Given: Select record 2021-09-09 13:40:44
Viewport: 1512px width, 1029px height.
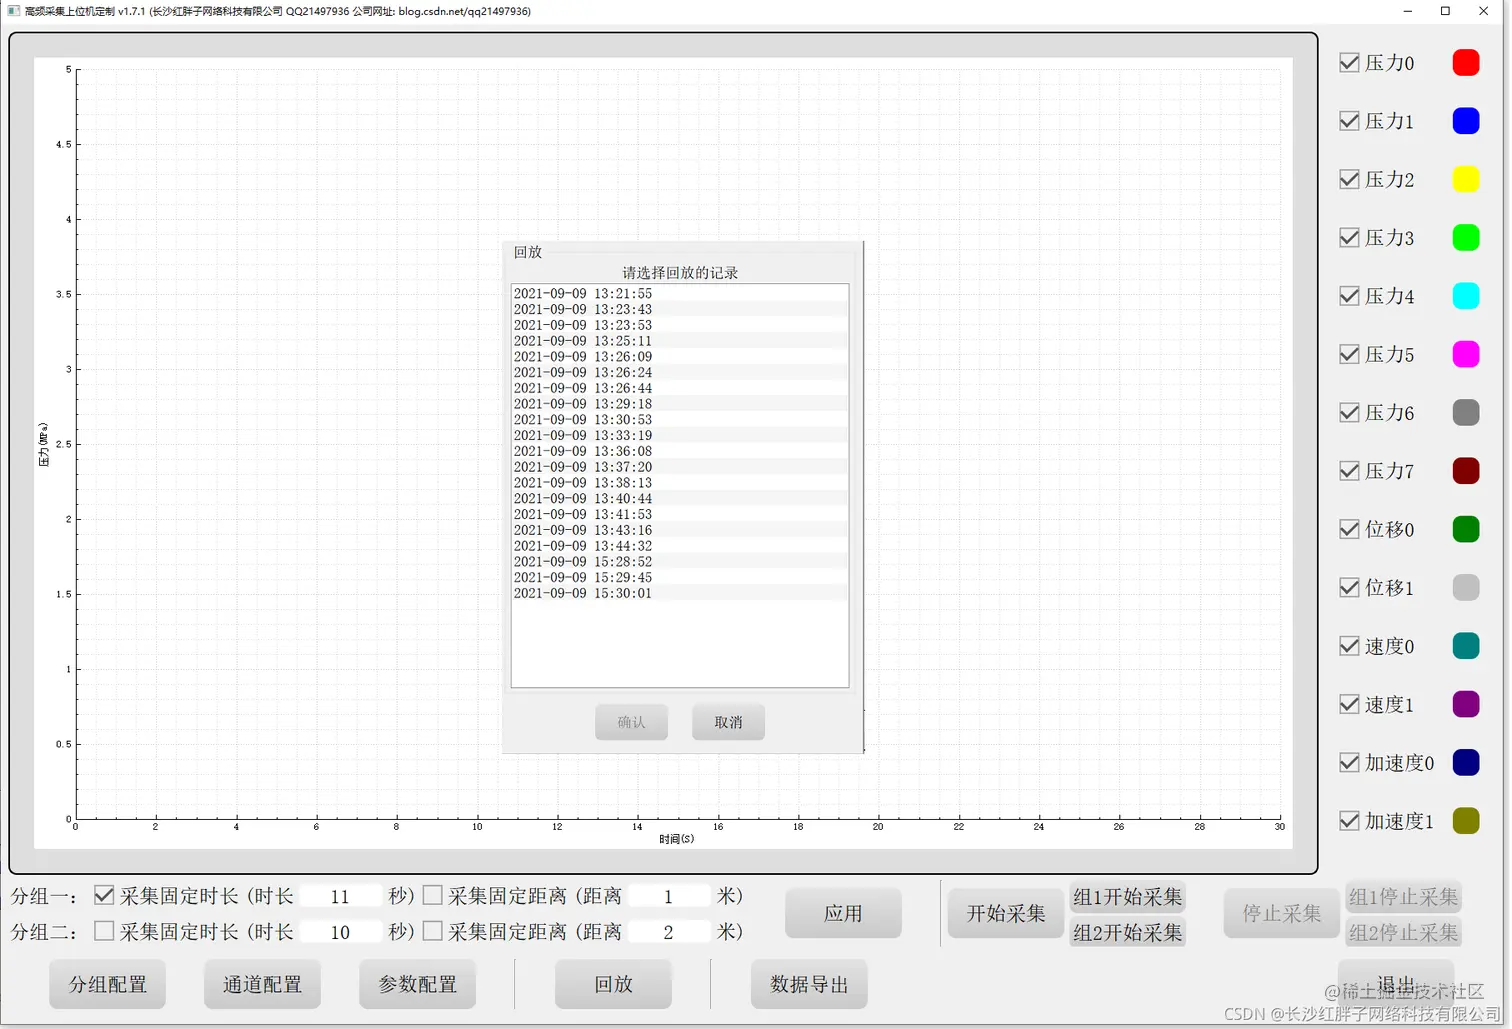Looking at the screenshot, I should click(679, 499).
